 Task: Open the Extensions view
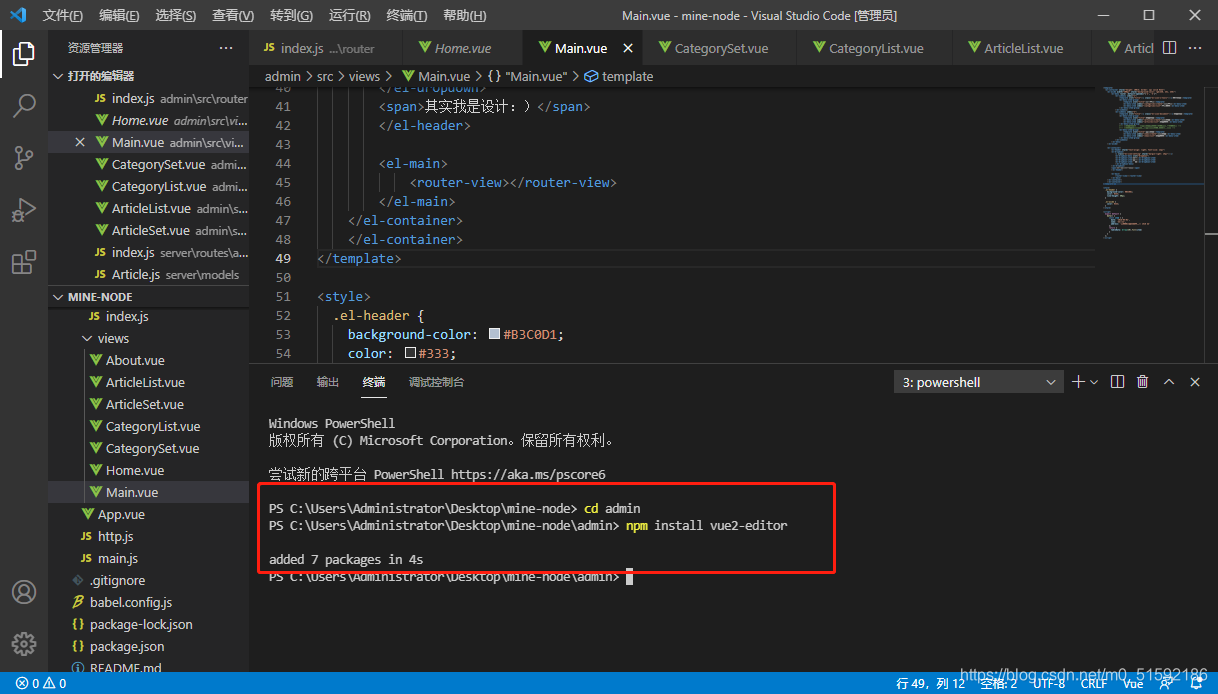point(24,263)
